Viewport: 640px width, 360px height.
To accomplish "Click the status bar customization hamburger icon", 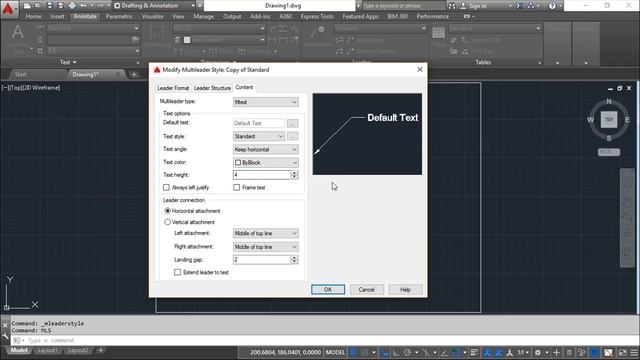I will 634,352.
